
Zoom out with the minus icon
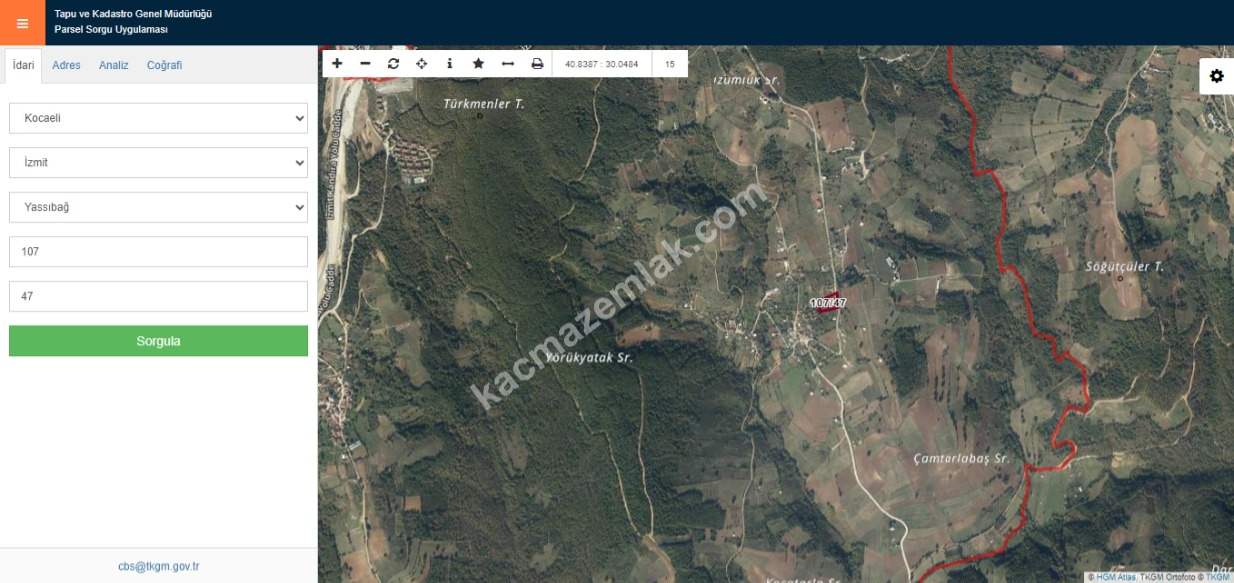365,64
